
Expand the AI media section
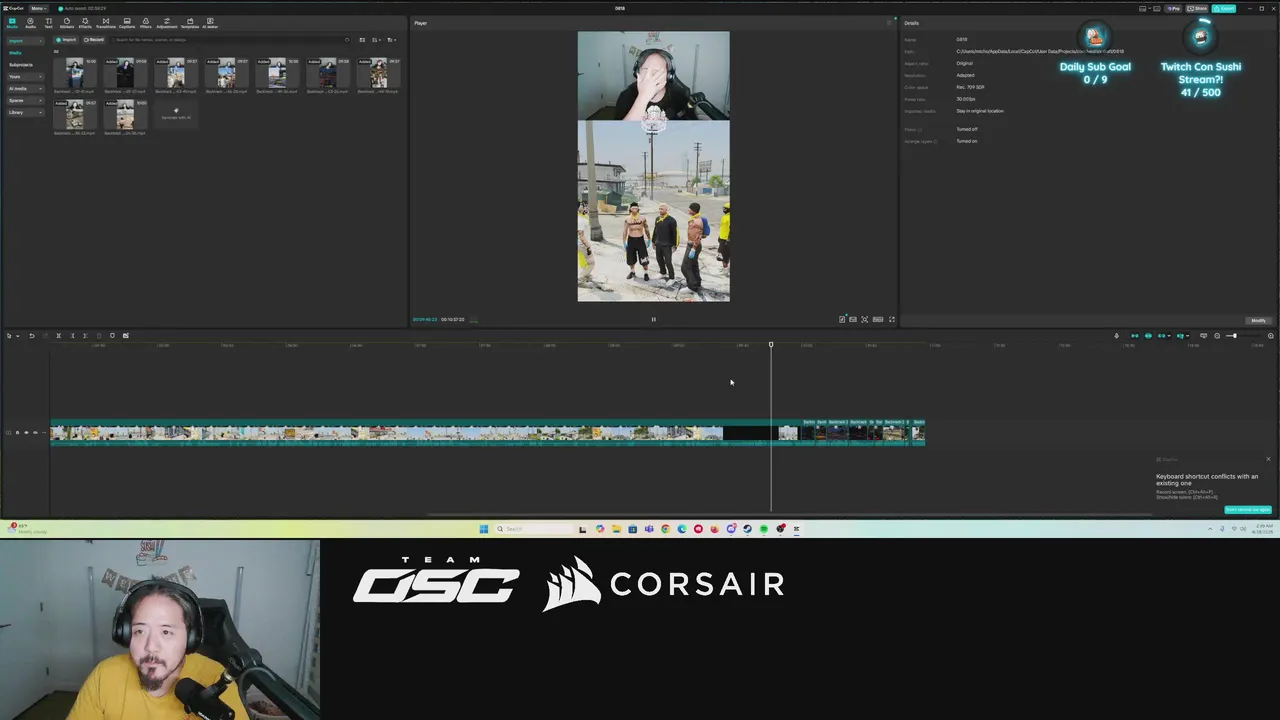(24, 89)
